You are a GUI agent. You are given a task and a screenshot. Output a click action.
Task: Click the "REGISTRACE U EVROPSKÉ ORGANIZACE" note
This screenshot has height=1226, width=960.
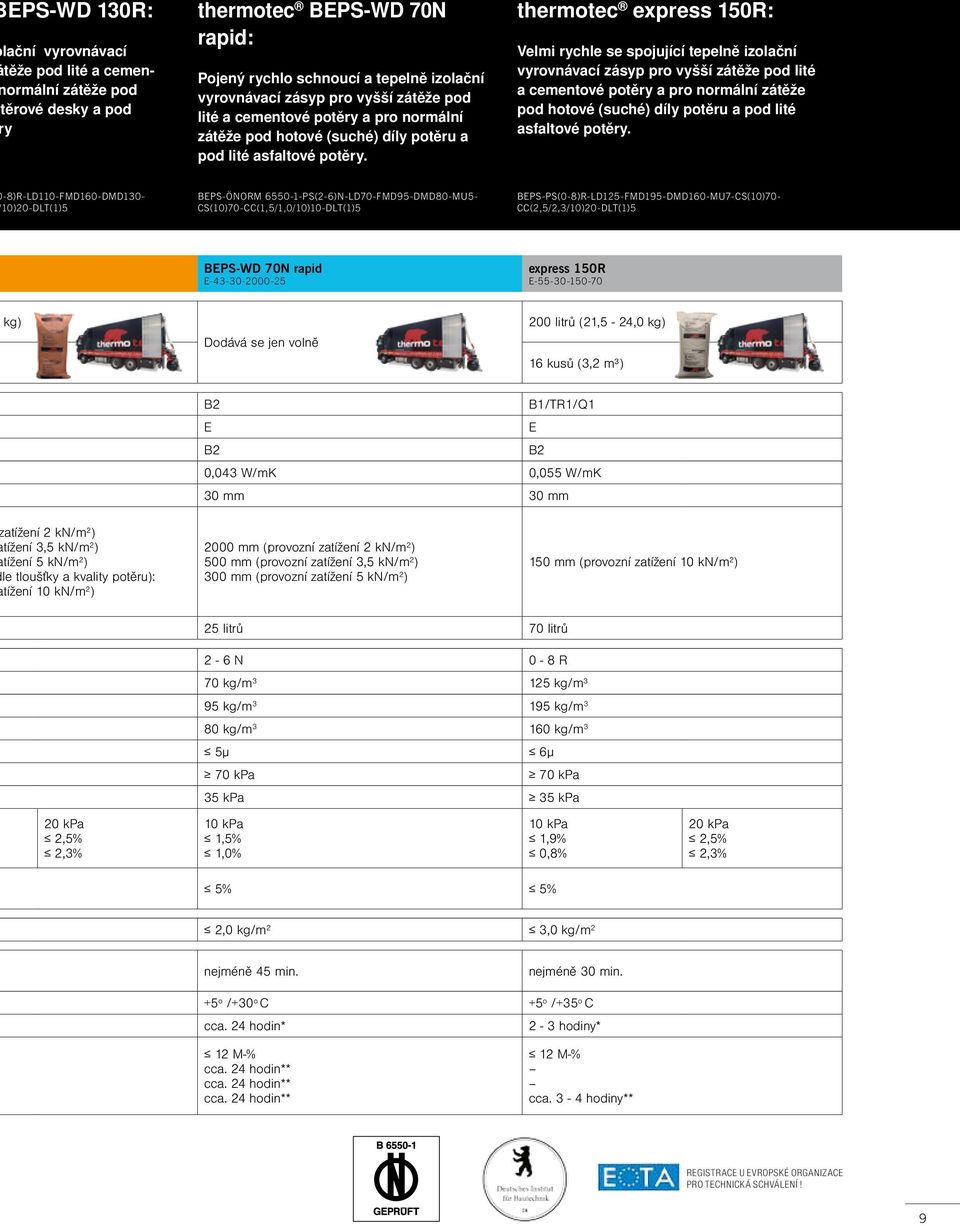click(x=764, y=1173)
